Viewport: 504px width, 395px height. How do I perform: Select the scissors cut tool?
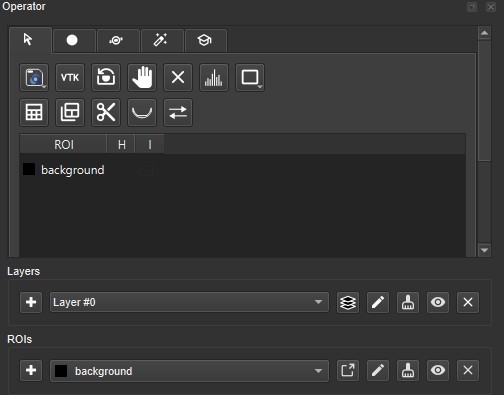pyautogui.click(x=106, y=112)
